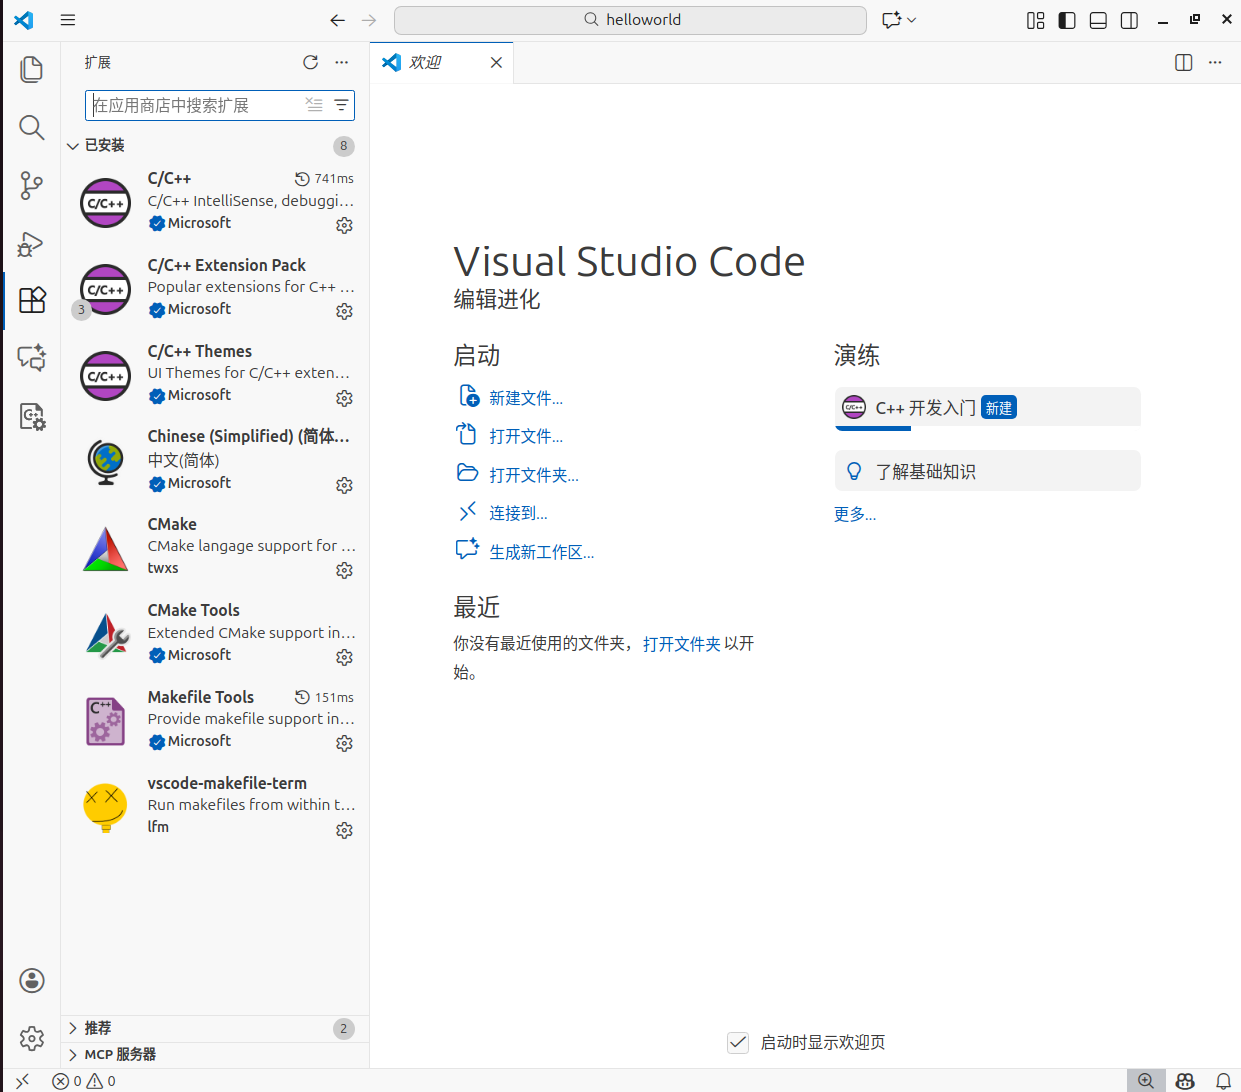Viewport: 1241px width, 1092px height.
Task: Open the Explorer view in activity bar
Action: pos(32,69)
